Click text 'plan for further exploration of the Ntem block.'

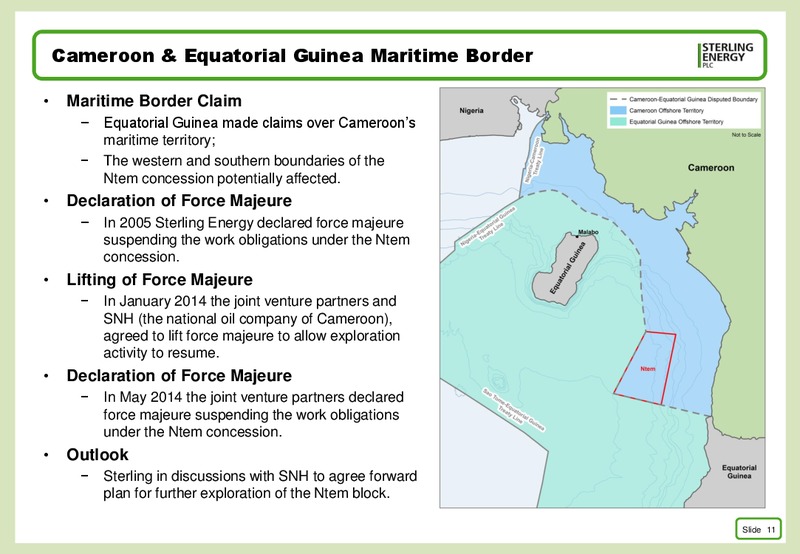tap(247, 493)
